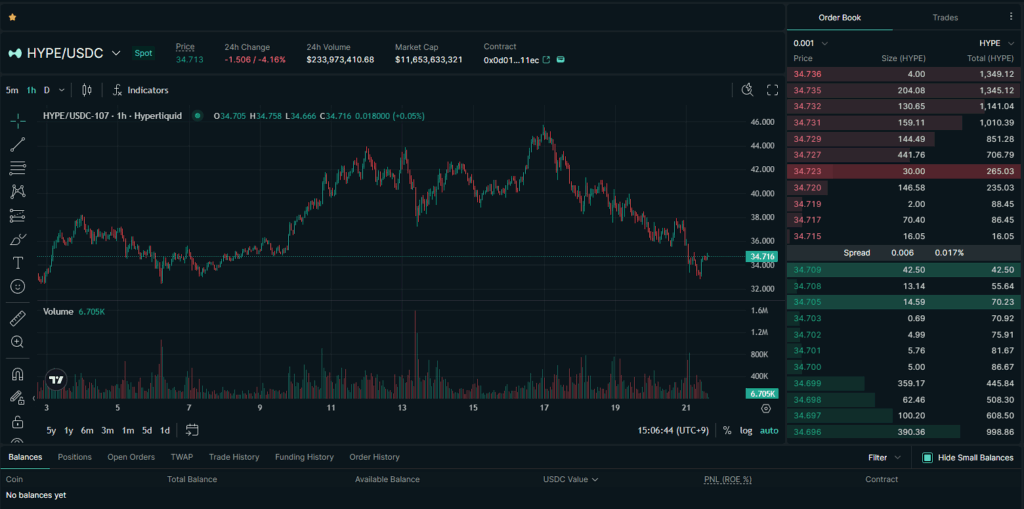Select the Fibonacci retracement tool
Image resolution: width=1024 pixels, height=509 pixels.
[18, 168]
